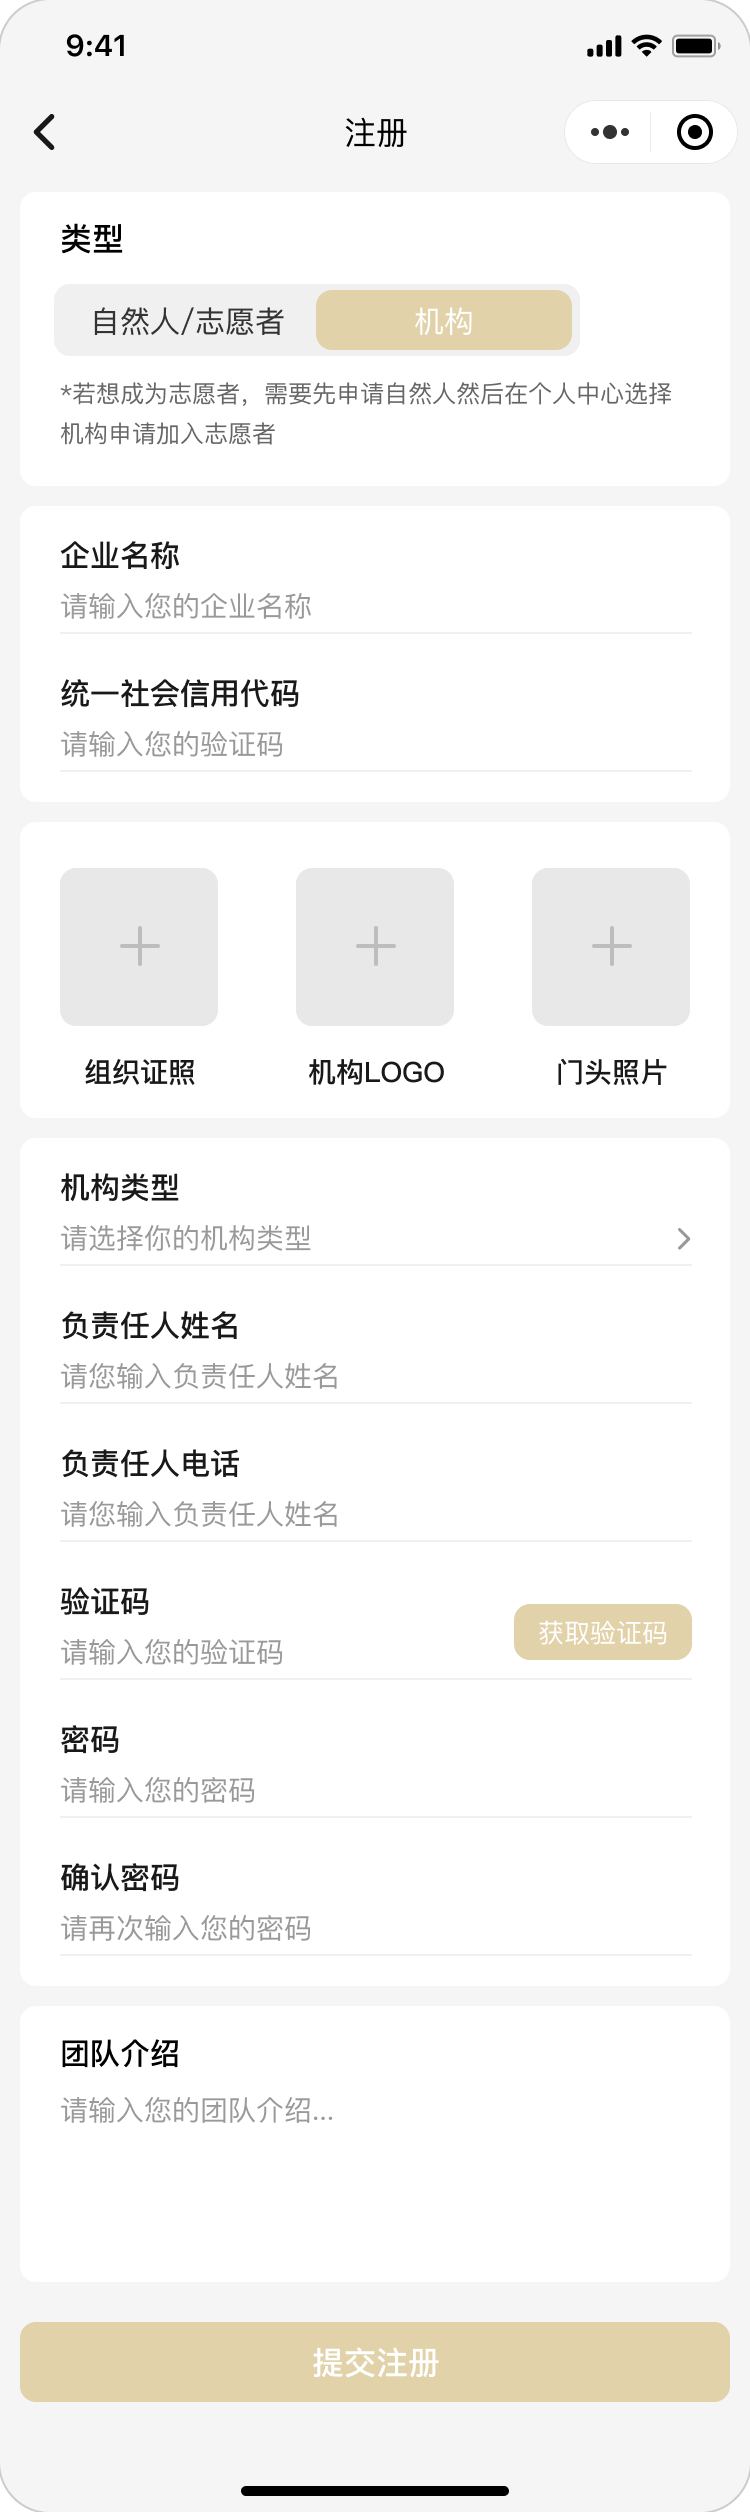Focus the 确认密码 input field
The width and height of the screenshot is (750, 2512).
point(375,1929)
